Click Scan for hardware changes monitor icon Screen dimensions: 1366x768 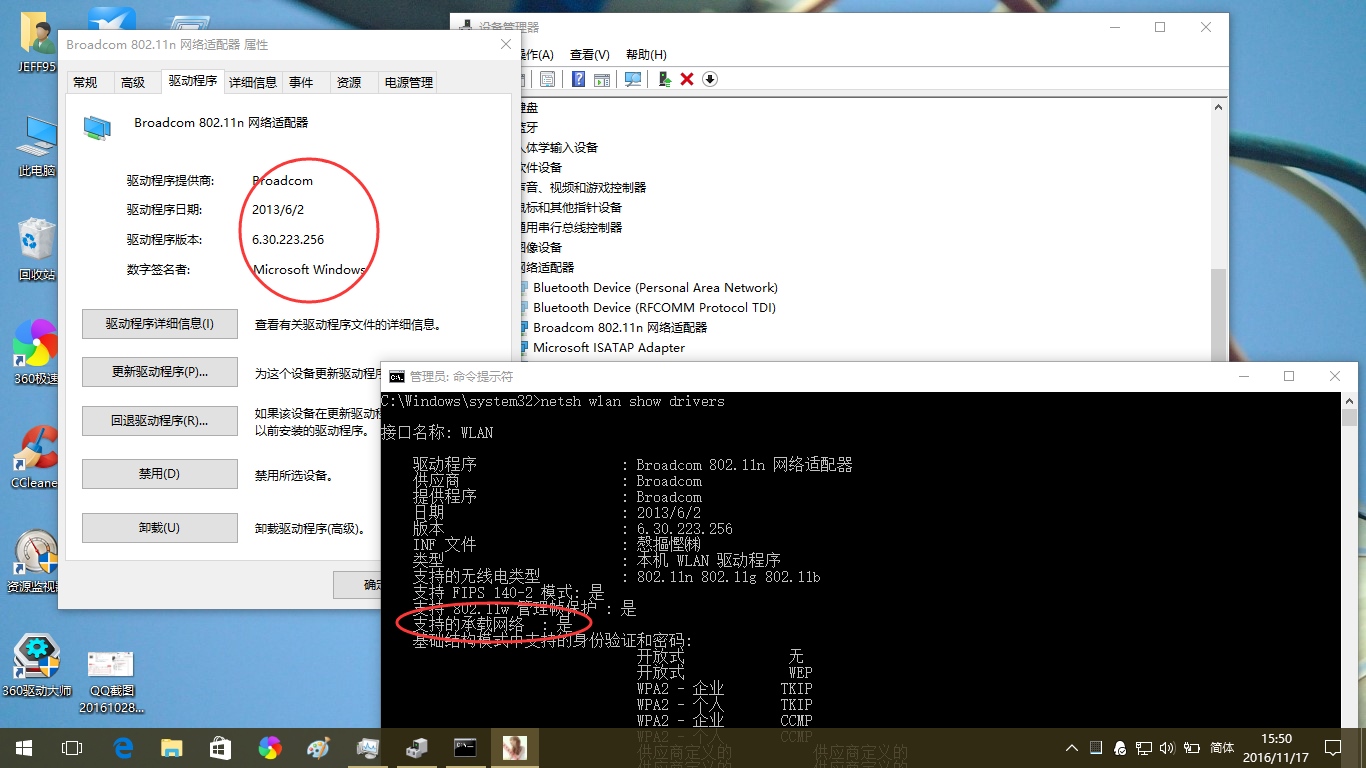click(633, 79)
